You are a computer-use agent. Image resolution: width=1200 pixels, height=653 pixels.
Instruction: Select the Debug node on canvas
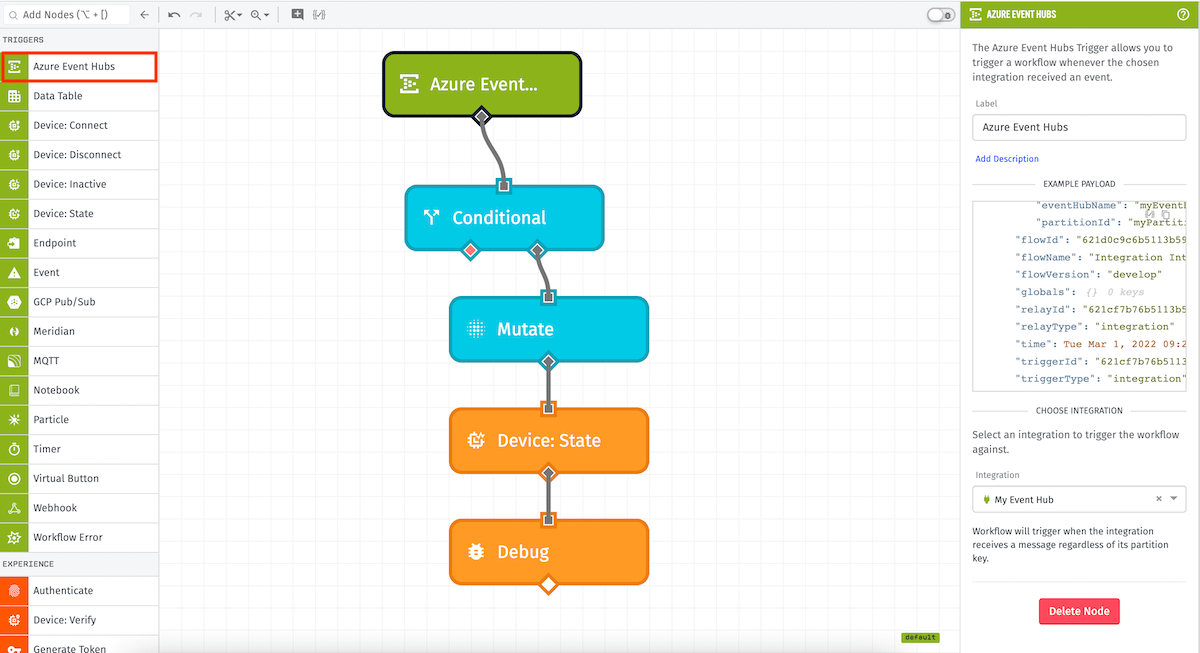[548, 551]
